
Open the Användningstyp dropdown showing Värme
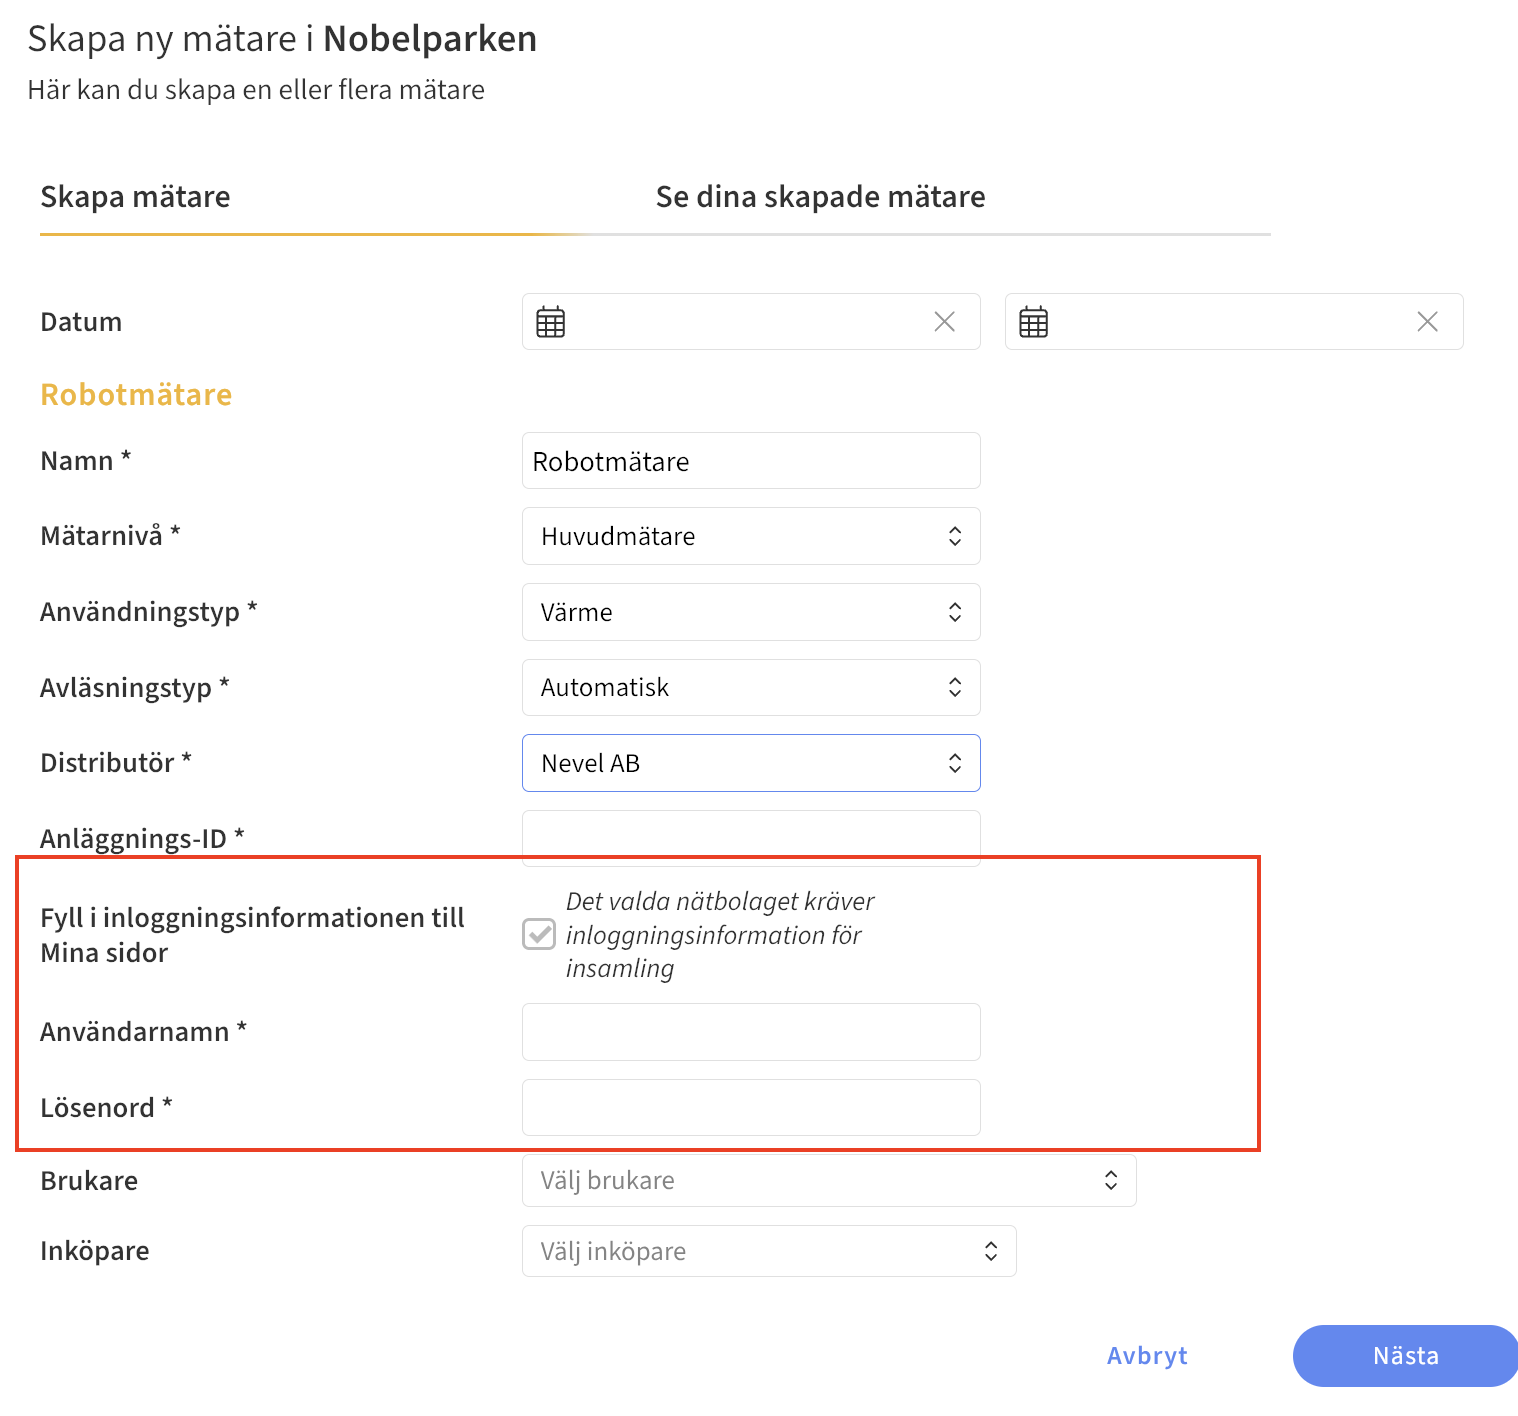750,612
